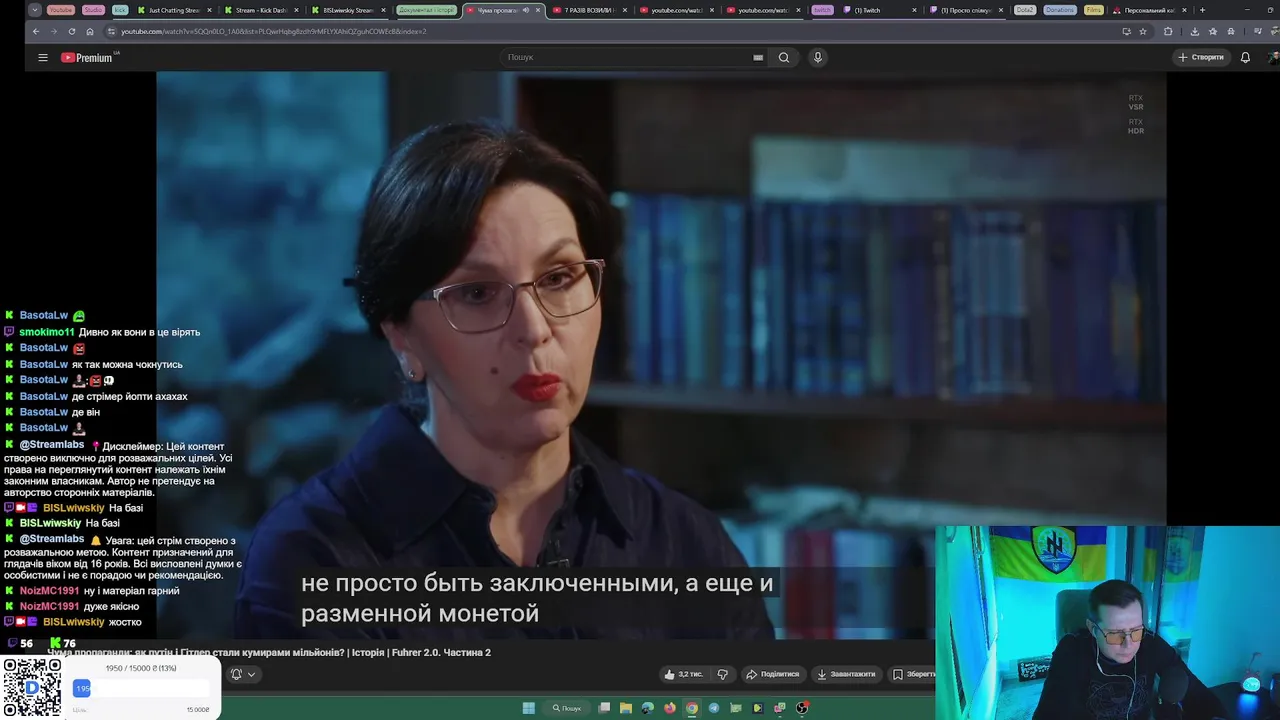Go back with browser back arrow
The width and height of the screenshot is (1280, 720).
point(36,31)
